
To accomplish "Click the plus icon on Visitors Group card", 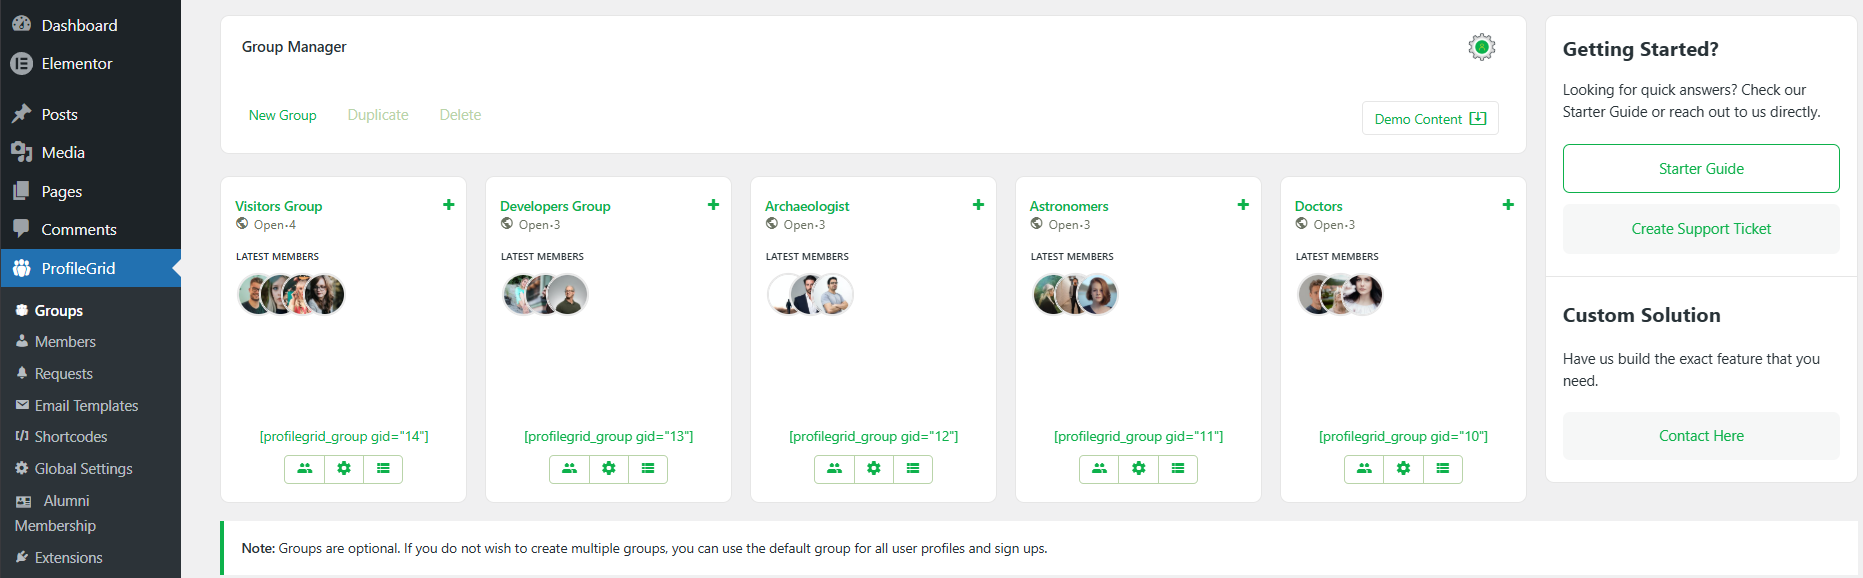I will coord(448,205).
